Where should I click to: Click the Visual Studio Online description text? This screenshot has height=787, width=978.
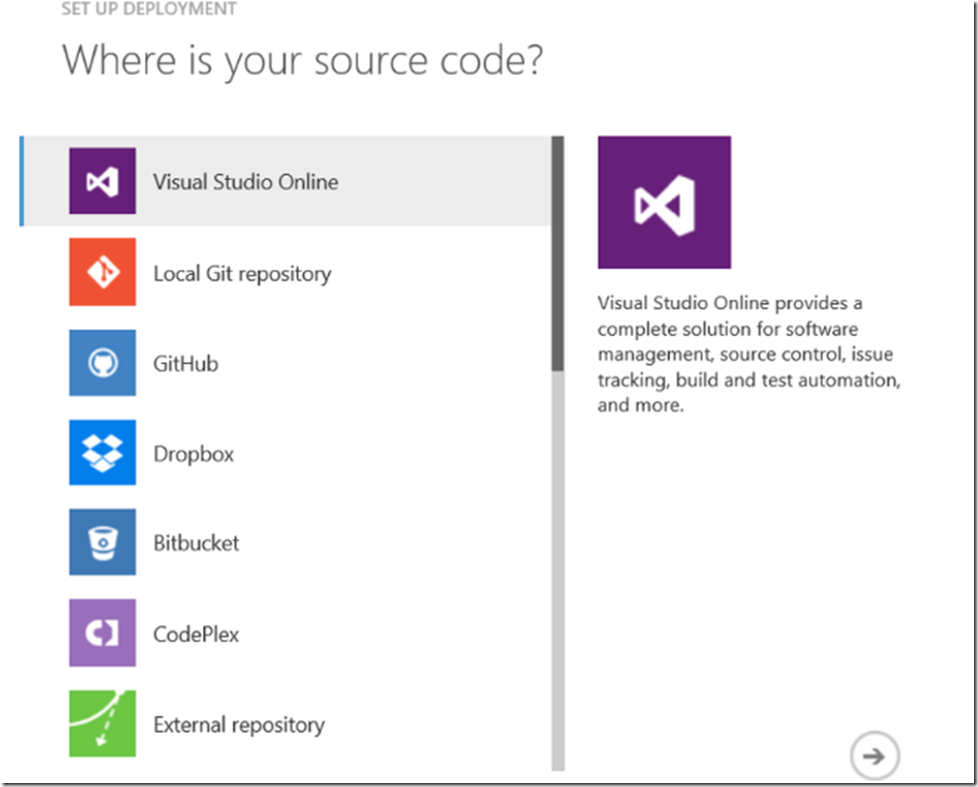[x=749, y=354]
